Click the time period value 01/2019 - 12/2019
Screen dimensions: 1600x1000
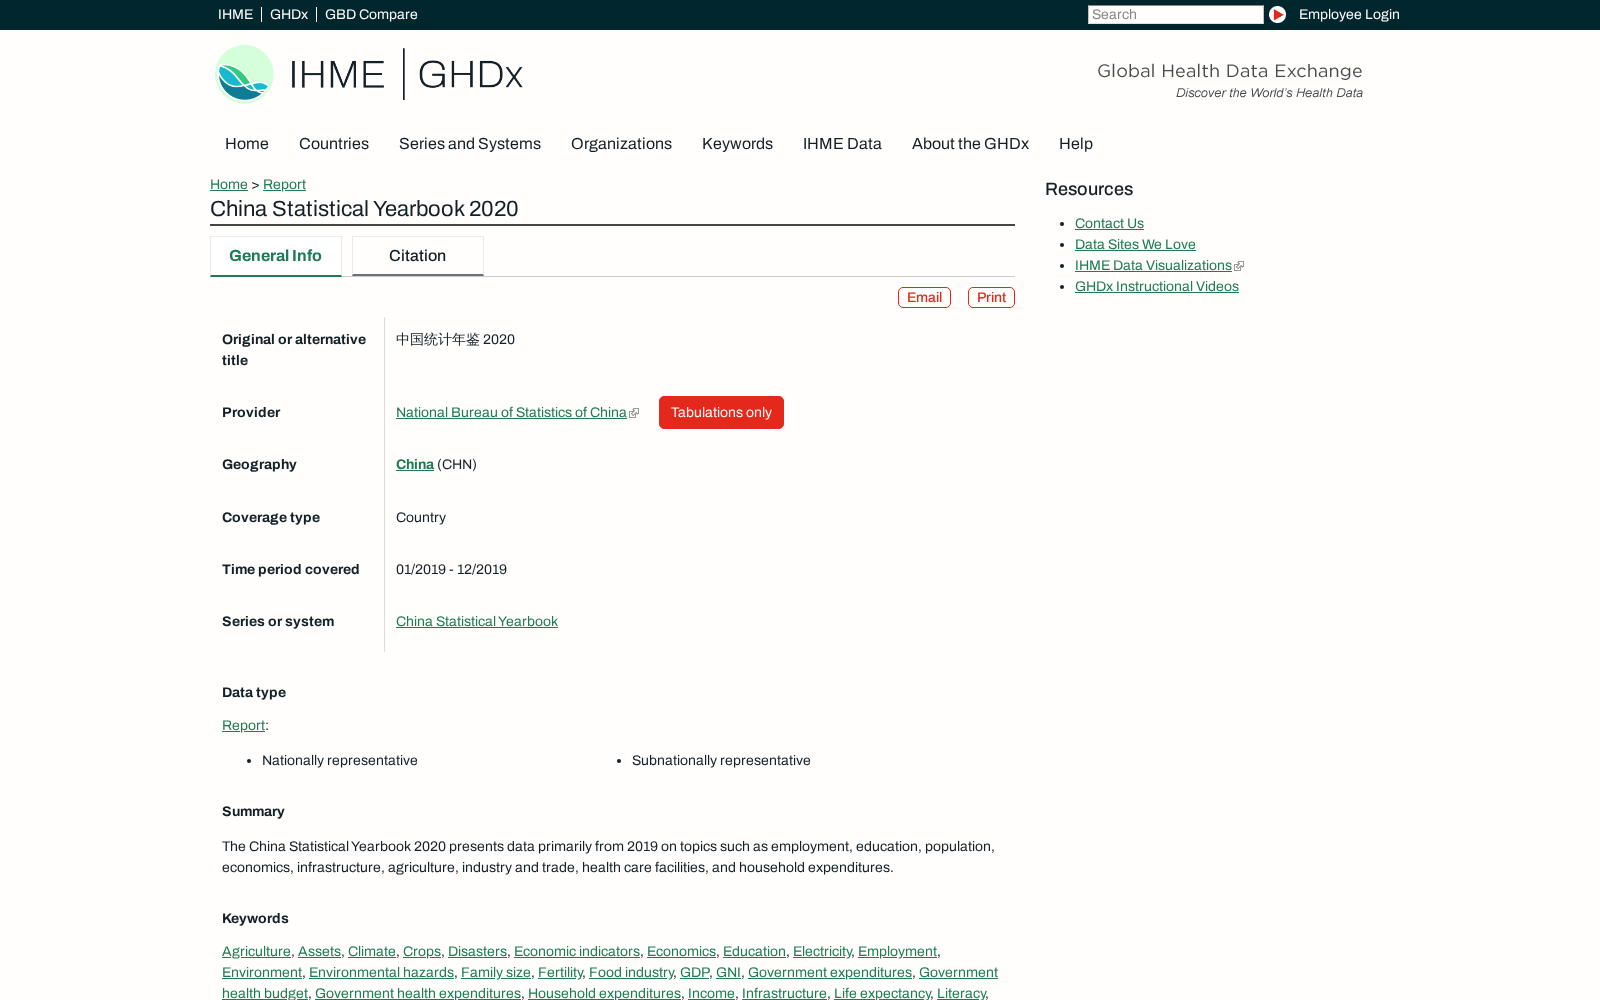point(451,570)
